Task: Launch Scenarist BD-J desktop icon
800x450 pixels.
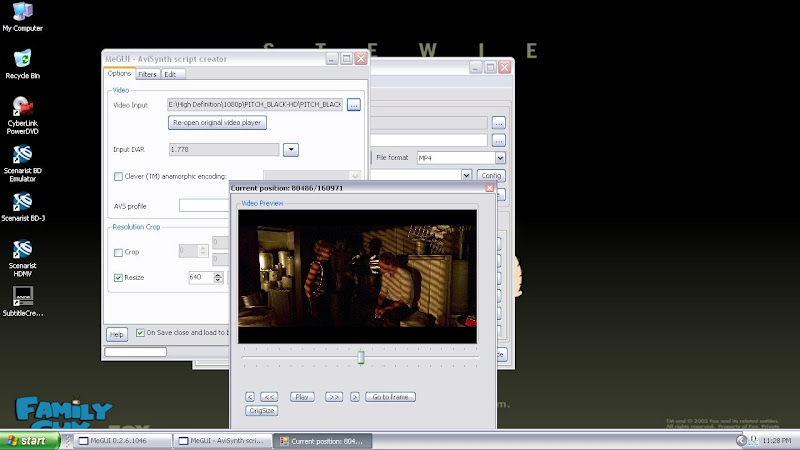Action: click(x=22, y=207)
